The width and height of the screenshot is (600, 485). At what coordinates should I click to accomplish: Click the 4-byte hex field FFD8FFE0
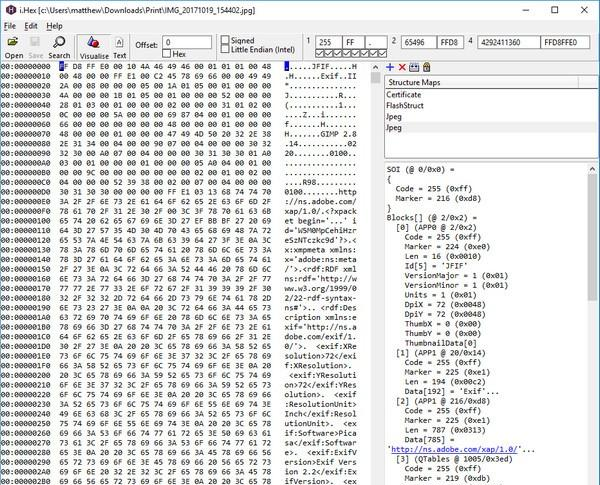(565, 42)
